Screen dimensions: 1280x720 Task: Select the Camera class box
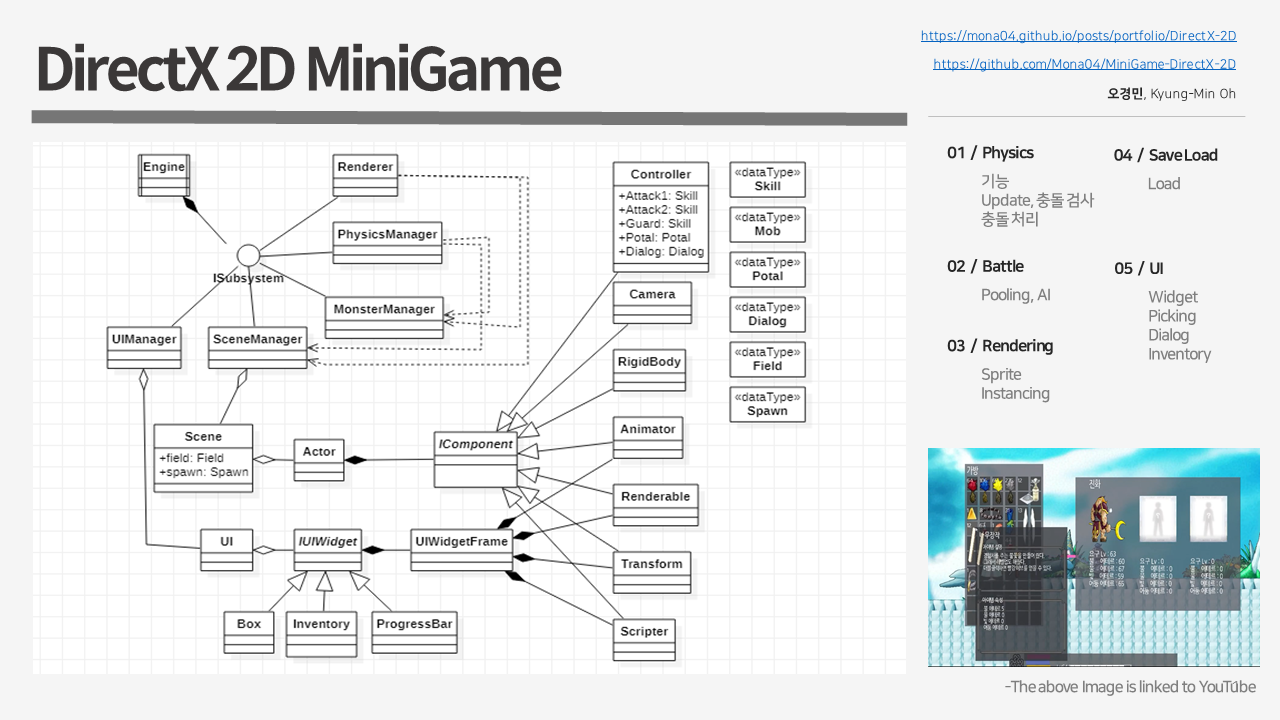652,303
